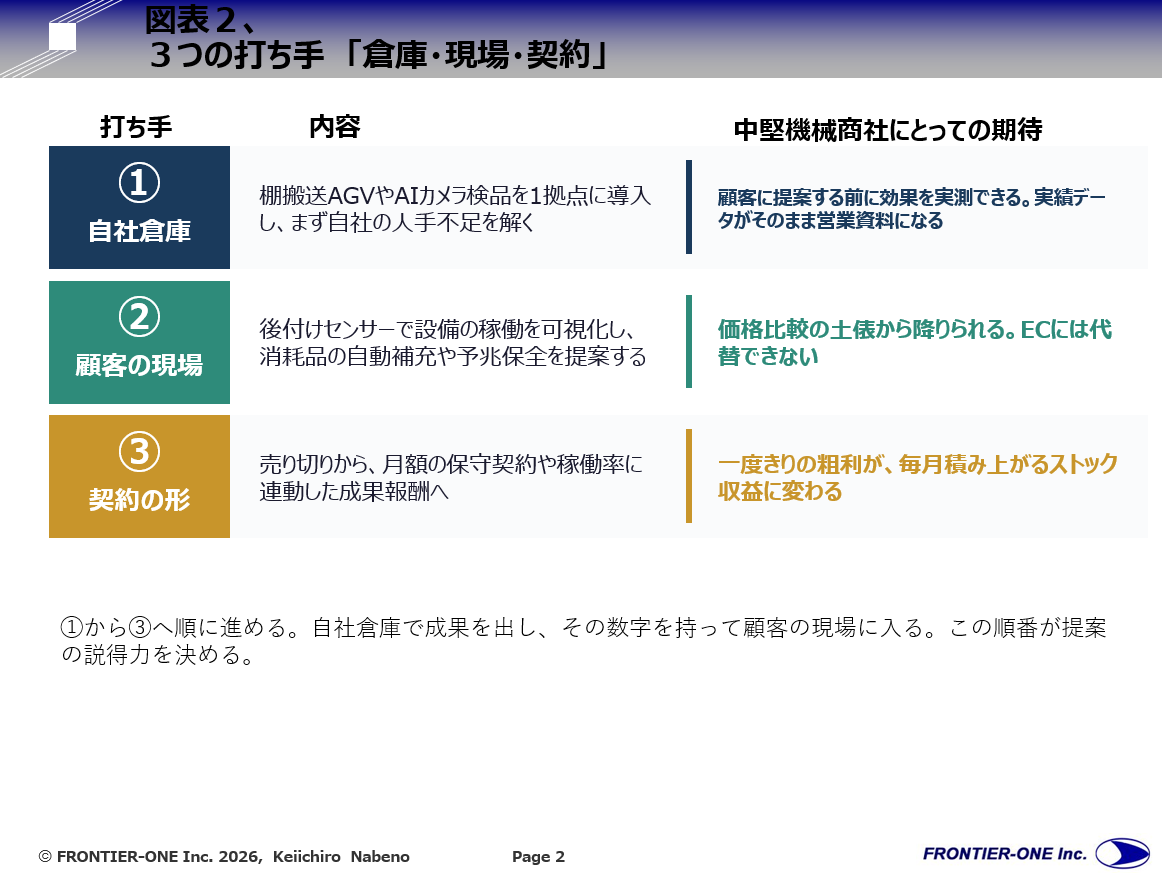Click the slide title 図表２、
Image resolution: width=1162 pixels, height=873 pixels.
tap(200, 20)
